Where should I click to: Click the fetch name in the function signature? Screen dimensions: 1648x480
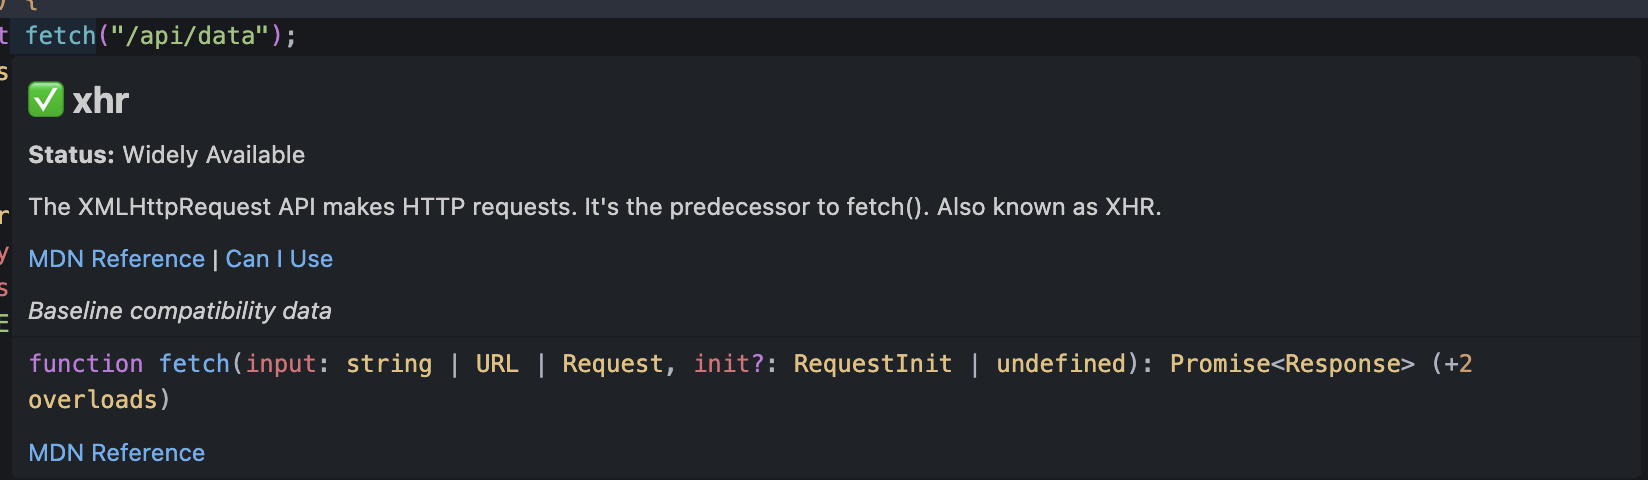pyautogui.click(x=194, y=364)
